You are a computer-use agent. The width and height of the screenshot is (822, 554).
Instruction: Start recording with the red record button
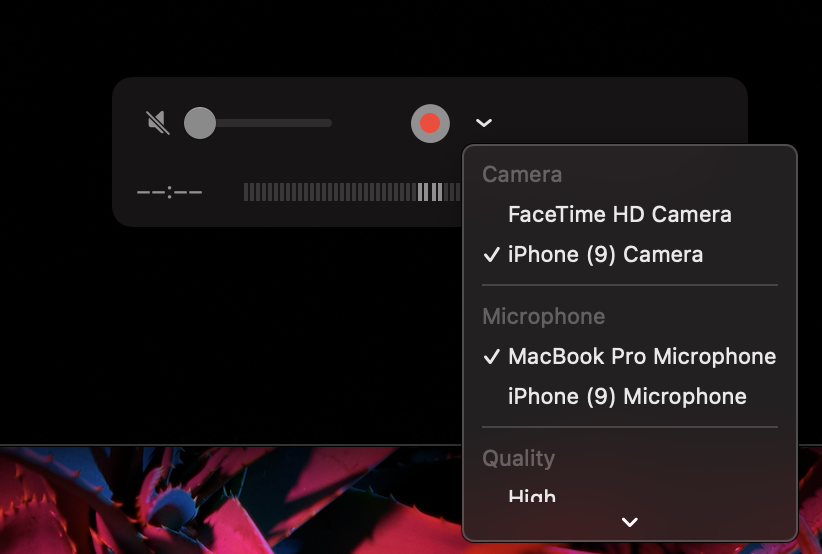point(430,123)
